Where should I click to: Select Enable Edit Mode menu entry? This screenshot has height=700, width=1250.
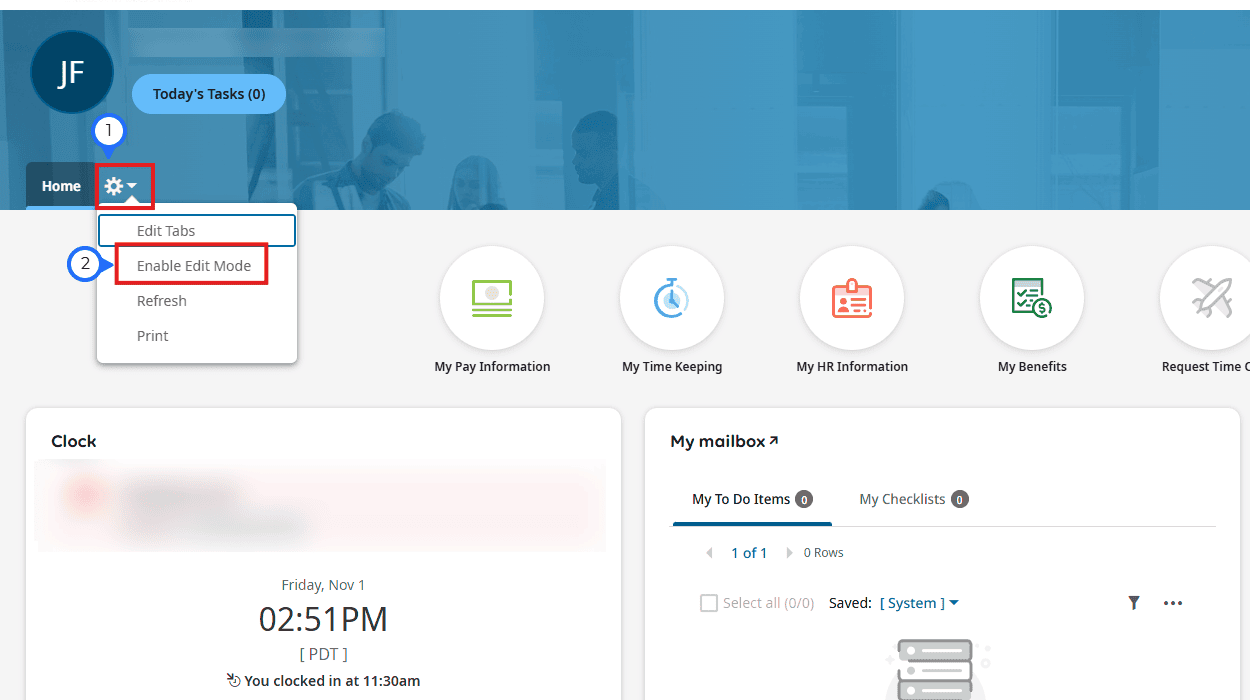pos(194,266)
